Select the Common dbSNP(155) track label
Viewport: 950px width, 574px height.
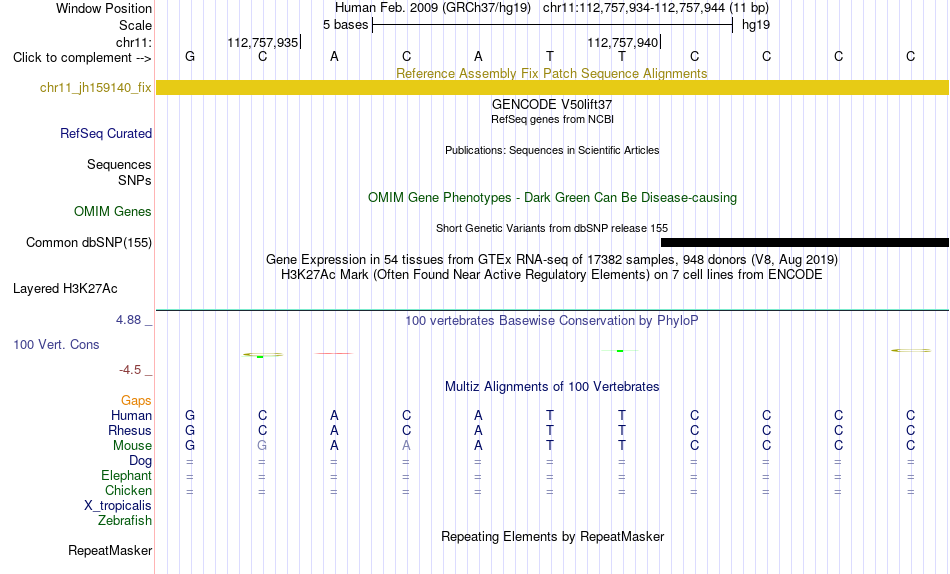tap(89, 242)
